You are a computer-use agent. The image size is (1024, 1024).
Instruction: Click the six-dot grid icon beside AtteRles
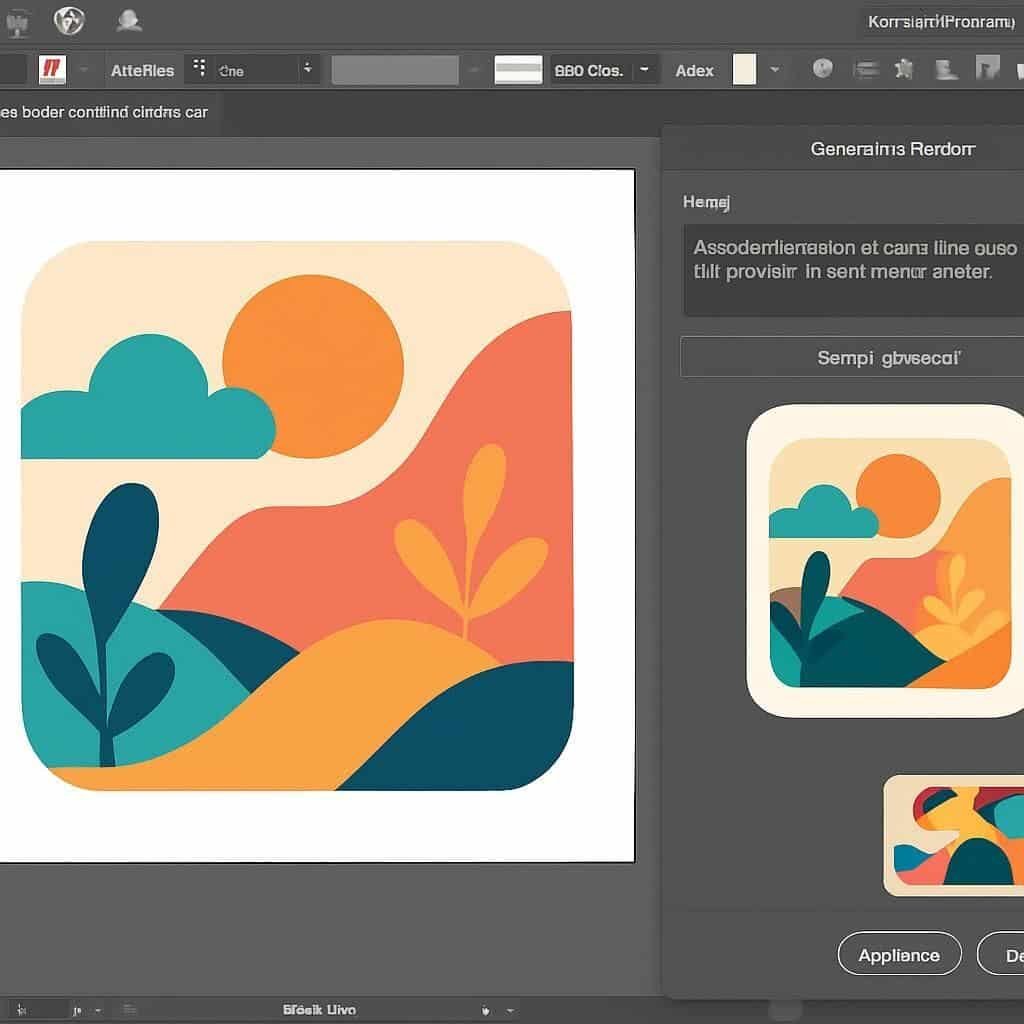point(199,68)
